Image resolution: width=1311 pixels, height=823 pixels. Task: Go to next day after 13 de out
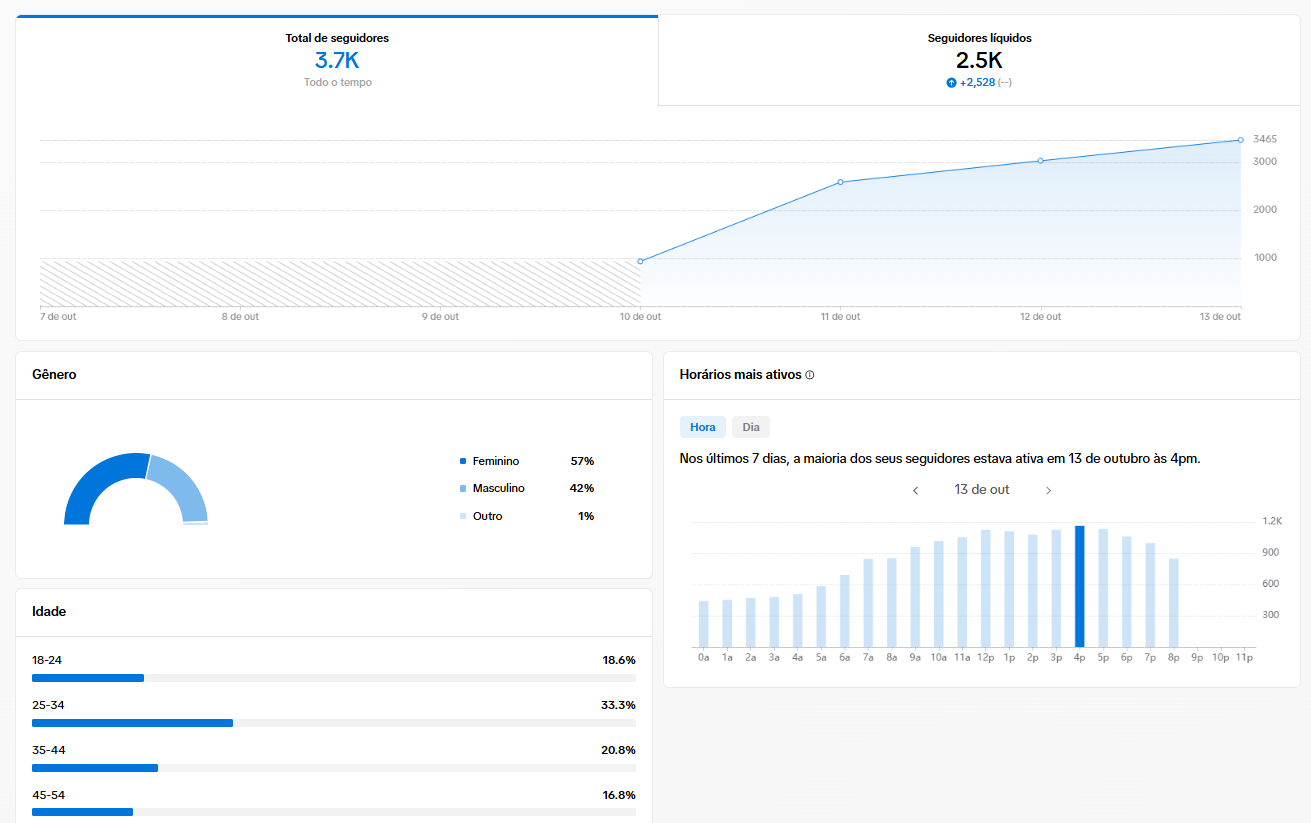point(1048,490)
